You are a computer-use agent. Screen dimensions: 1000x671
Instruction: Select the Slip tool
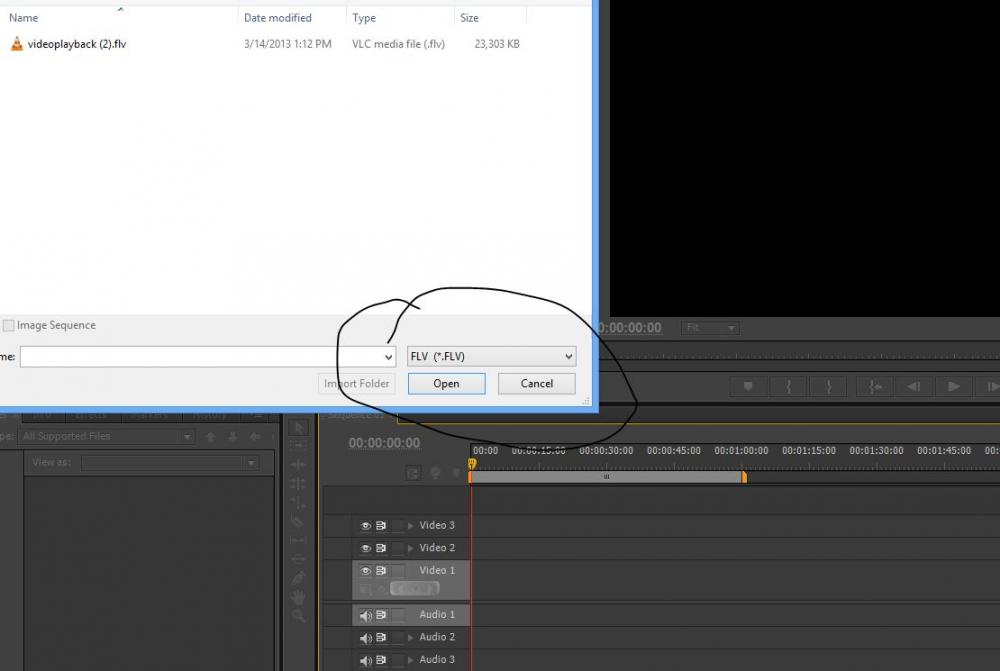click(298, 540)
